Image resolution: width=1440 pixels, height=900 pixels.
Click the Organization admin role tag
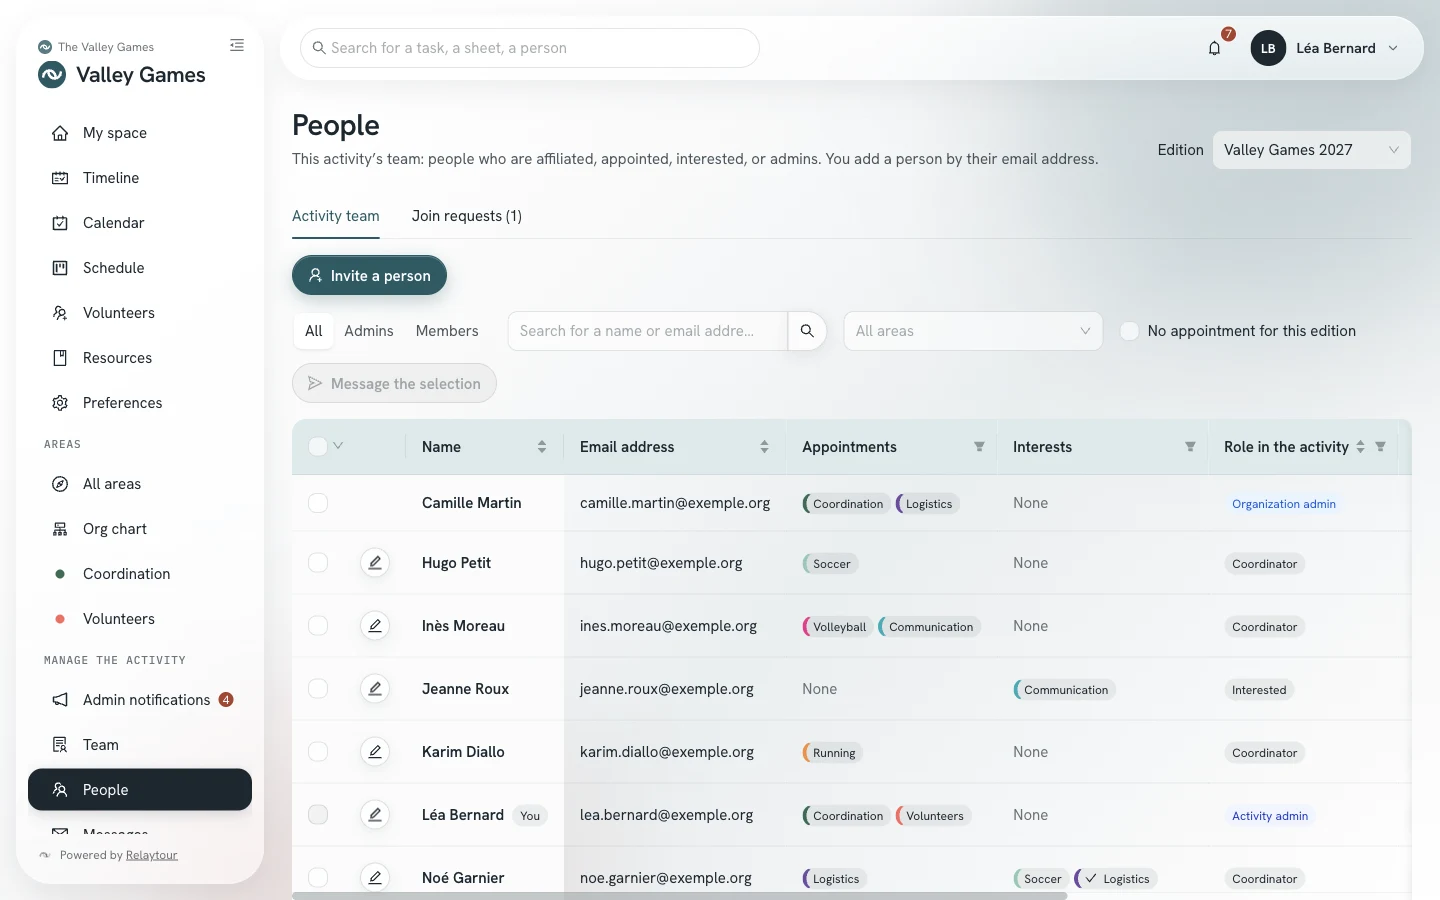(x=1284, y=504)
